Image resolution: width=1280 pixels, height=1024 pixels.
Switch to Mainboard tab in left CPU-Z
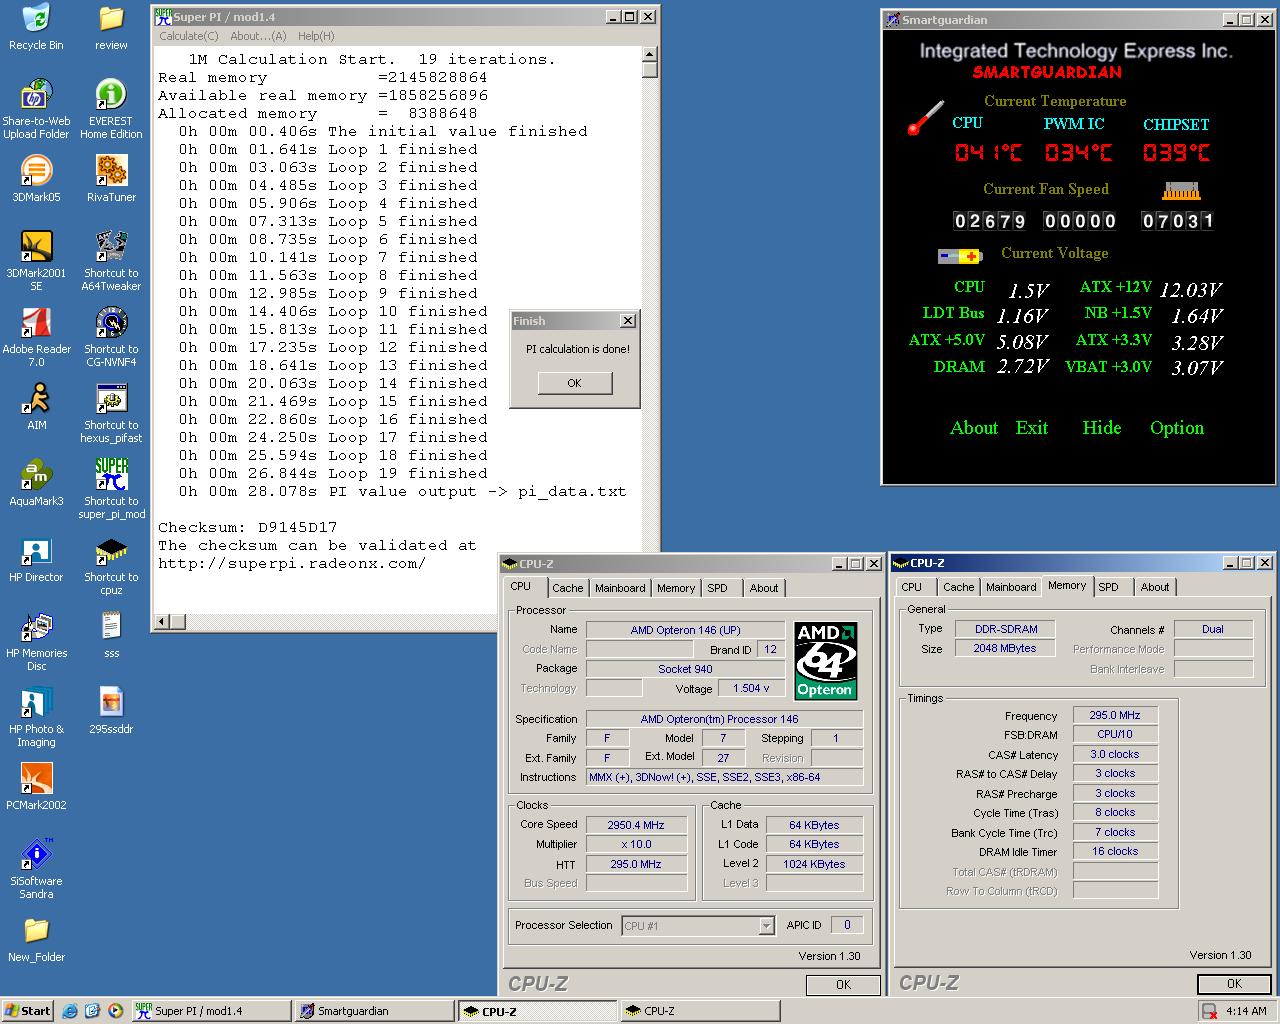(x=620, y=588)
